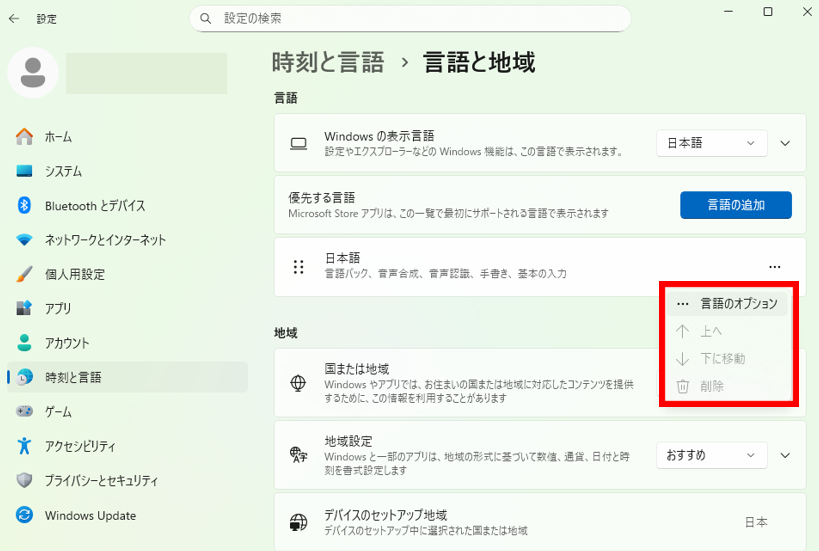The width and height of the screenshot is (819, 551).
Task: Open アプリ settings in the sidebar
Action: pyautogui.click(x=58, y=309)
